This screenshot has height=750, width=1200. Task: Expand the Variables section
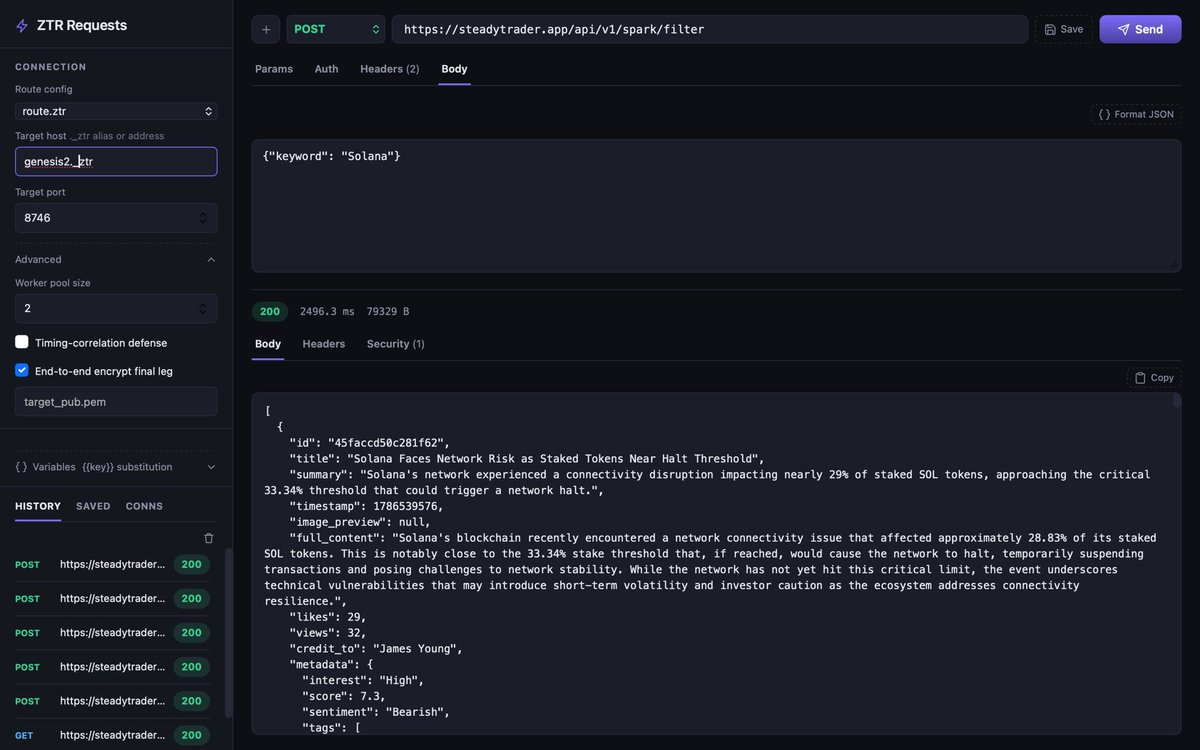116,467
